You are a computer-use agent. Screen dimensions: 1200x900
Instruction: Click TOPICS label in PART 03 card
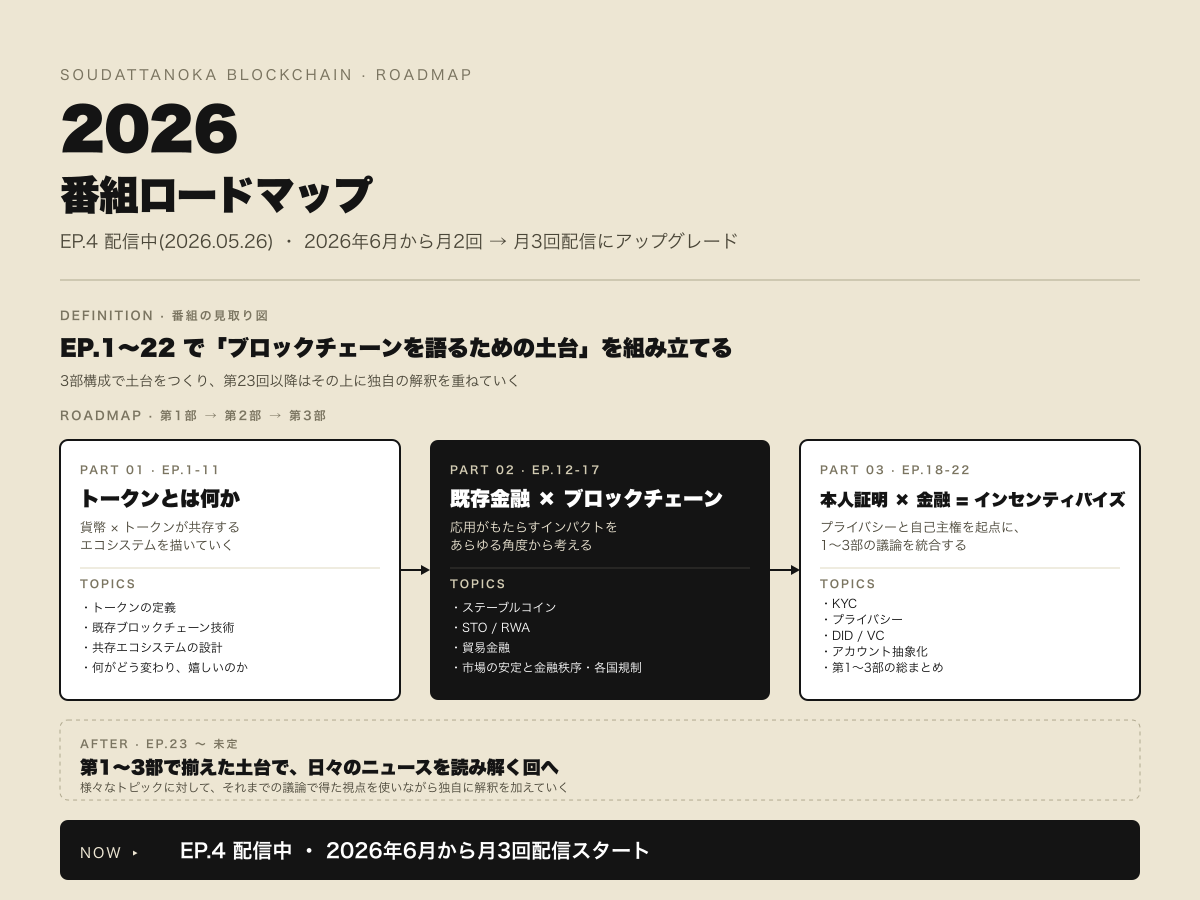point(848,584)
